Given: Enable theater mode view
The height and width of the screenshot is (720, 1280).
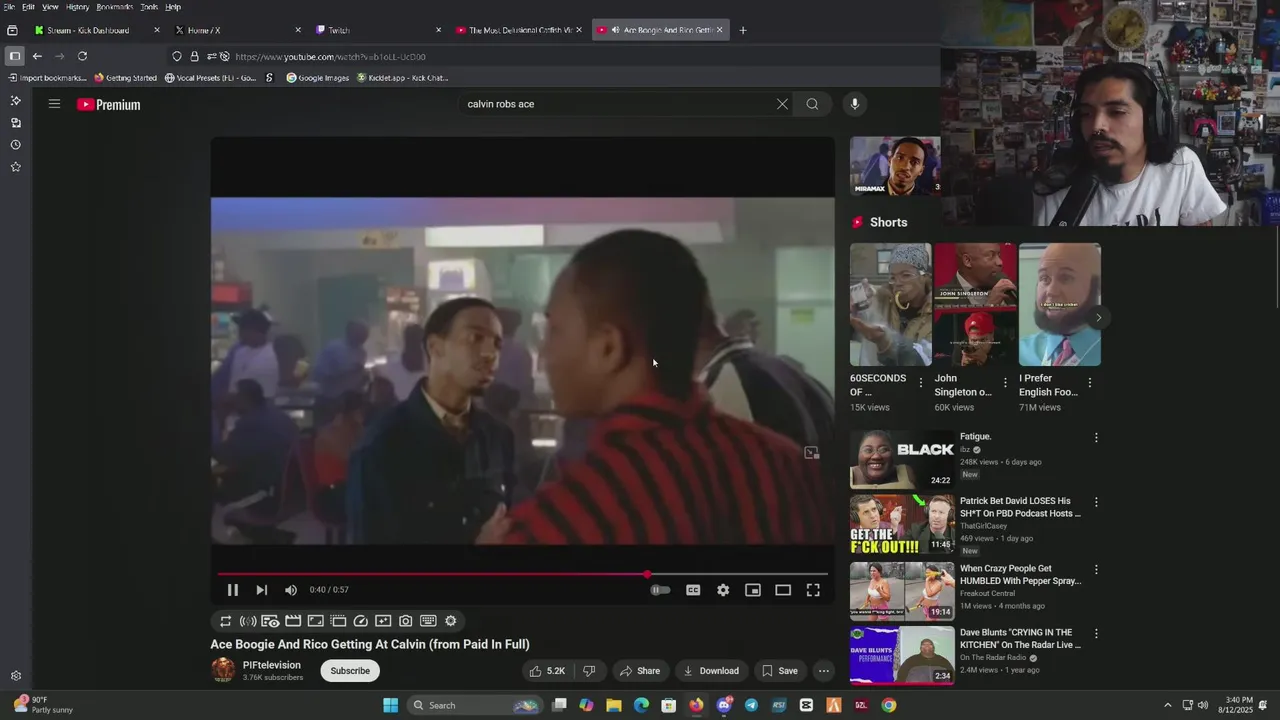Looking at the screenshot, I should tap(783, 590).
